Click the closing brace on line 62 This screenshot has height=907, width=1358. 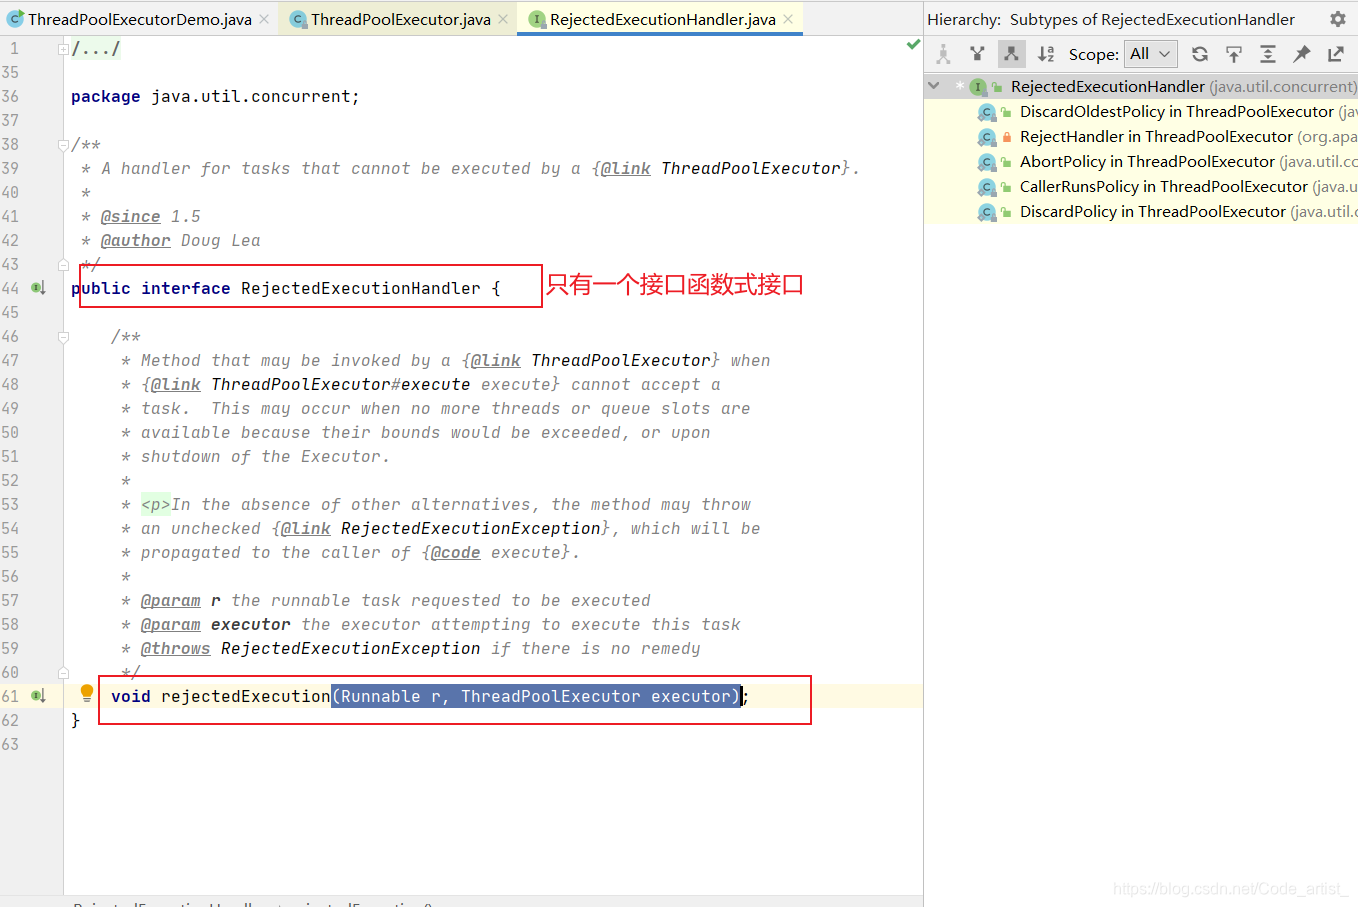[75, 720]
